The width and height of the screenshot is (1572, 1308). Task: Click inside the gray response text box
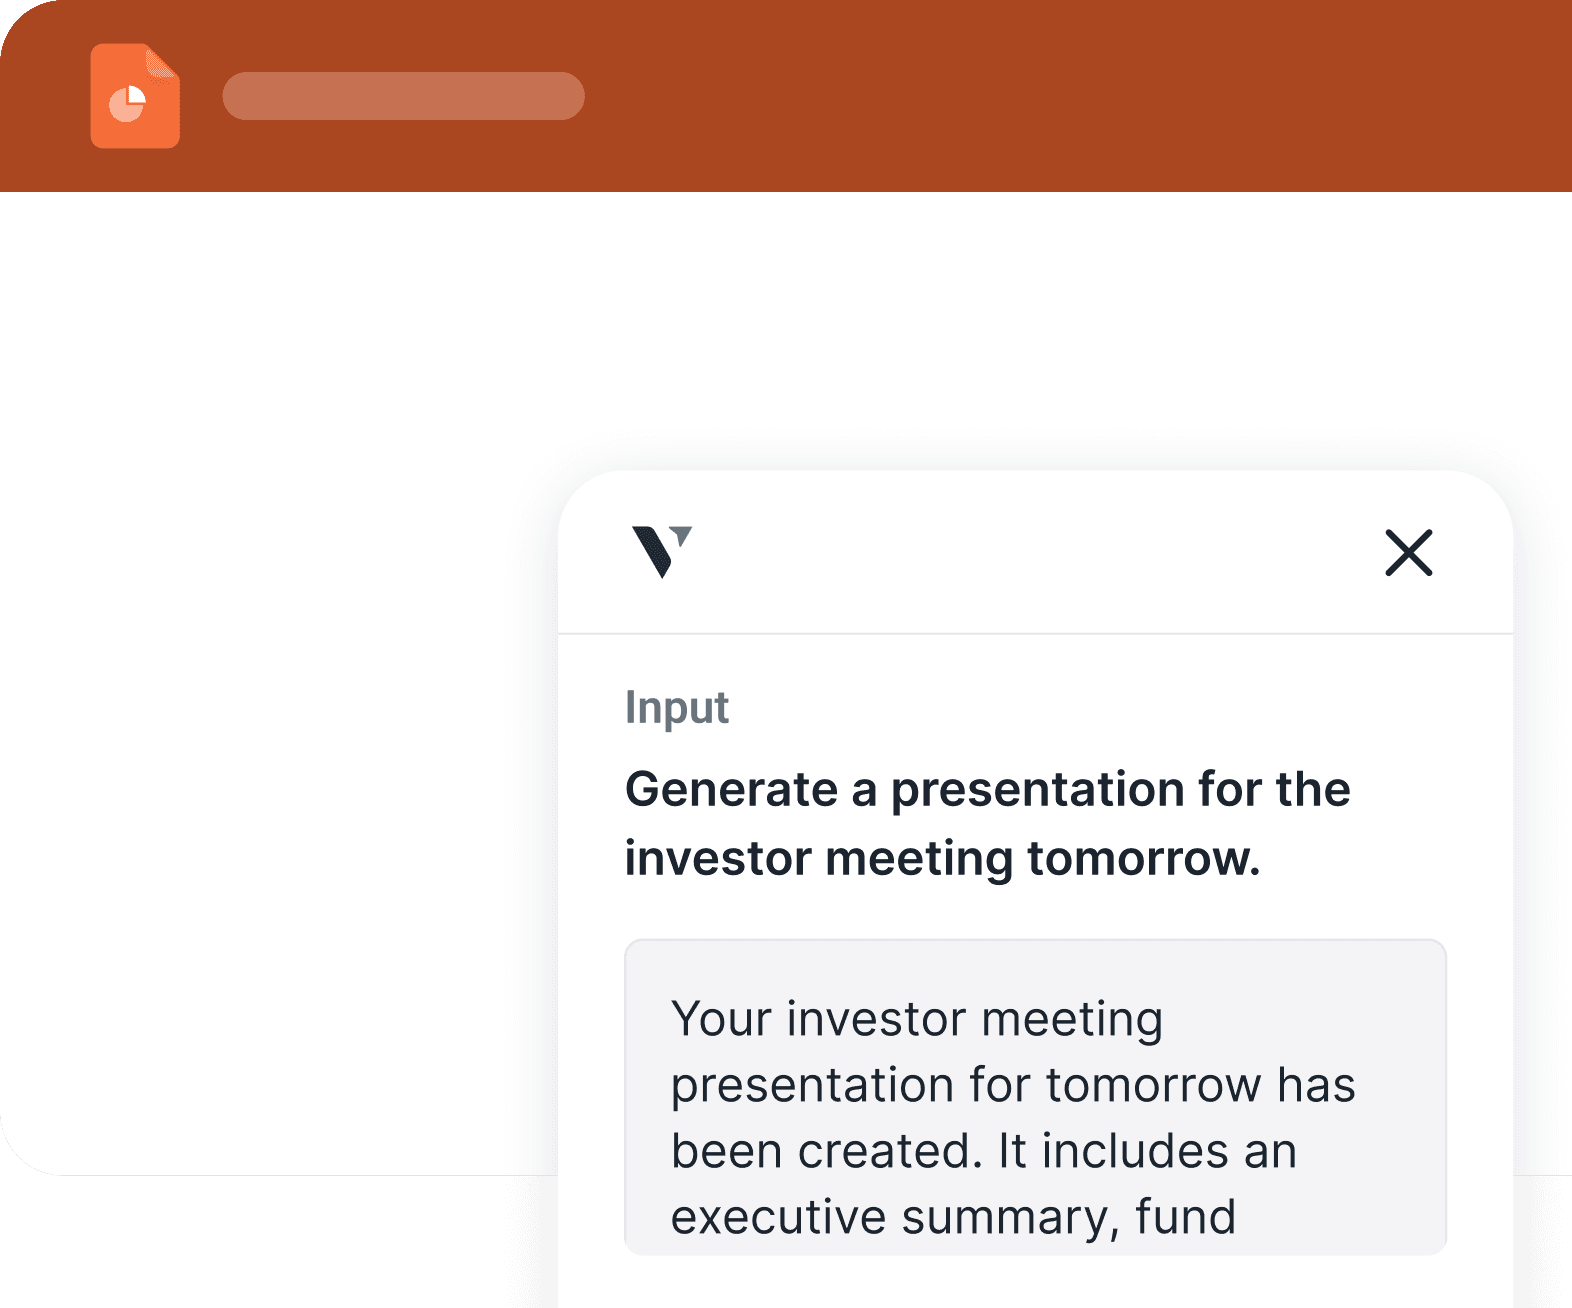click(x=1035, y=1097)
